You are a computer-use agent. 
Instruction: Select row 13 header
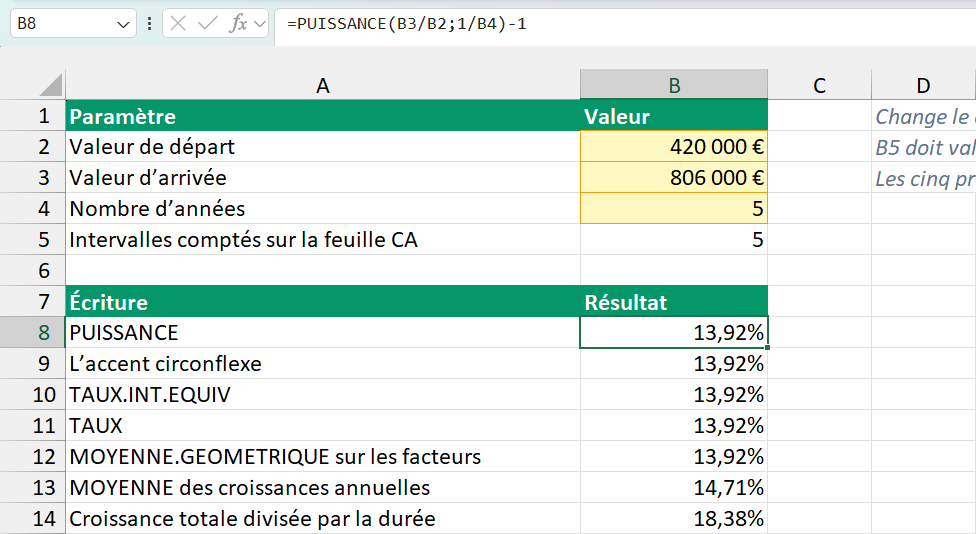(x=32, y=487)
